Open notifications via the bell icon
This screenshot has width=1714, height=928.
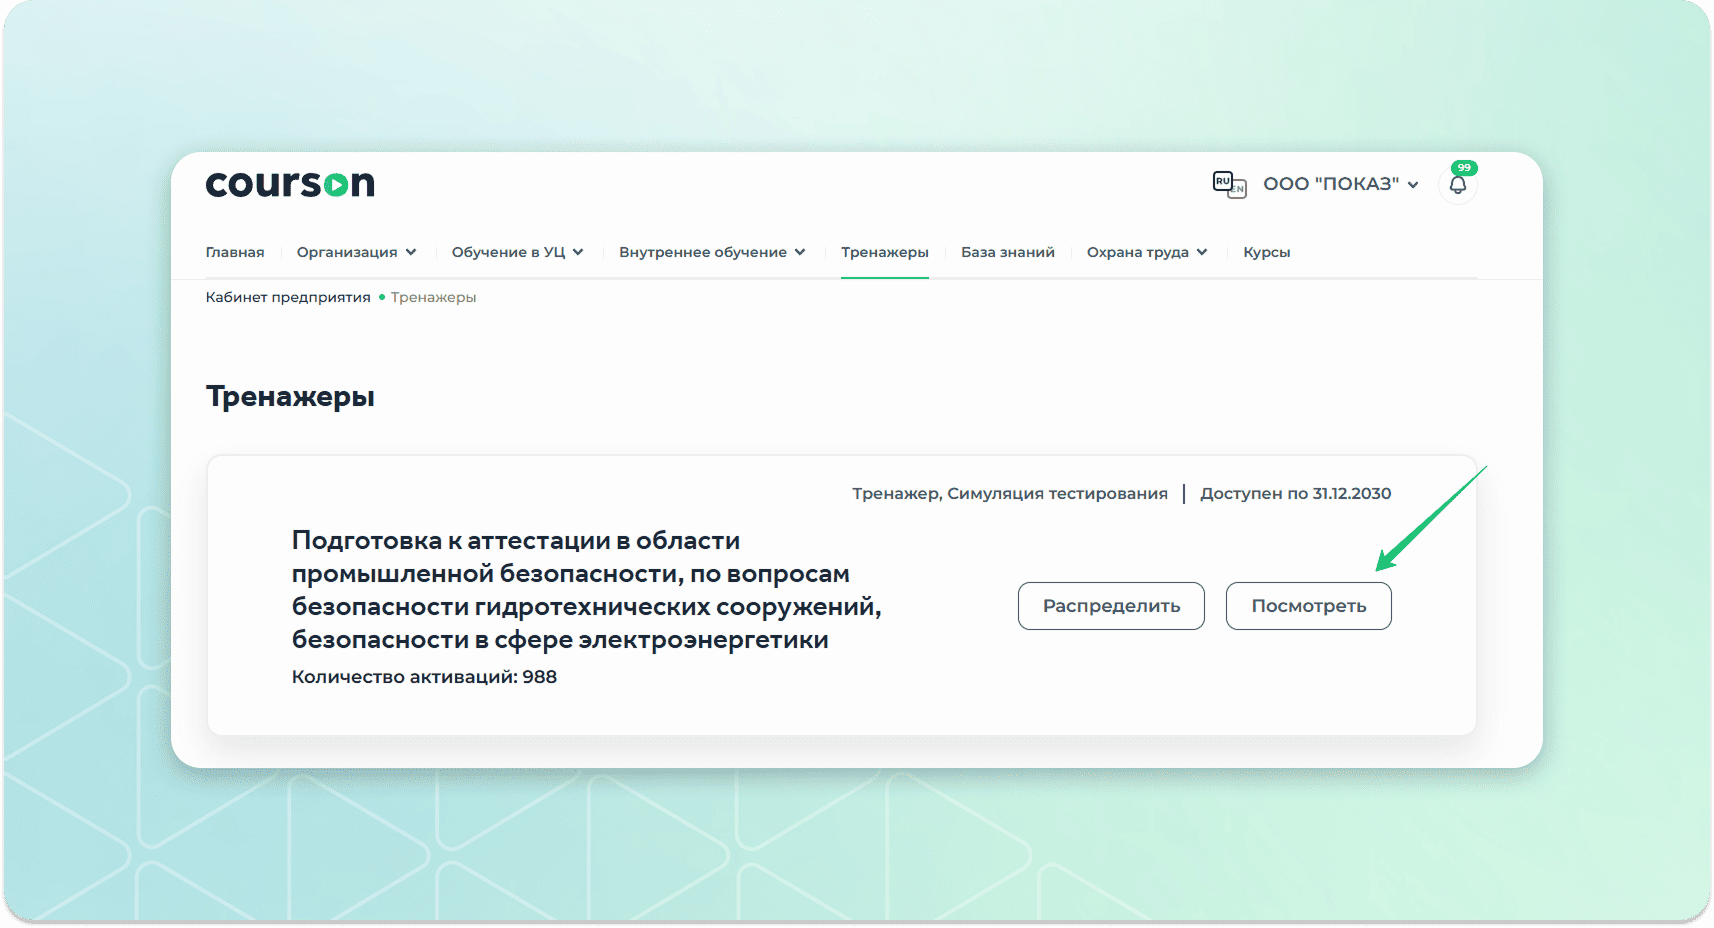tap(1457, 185)
